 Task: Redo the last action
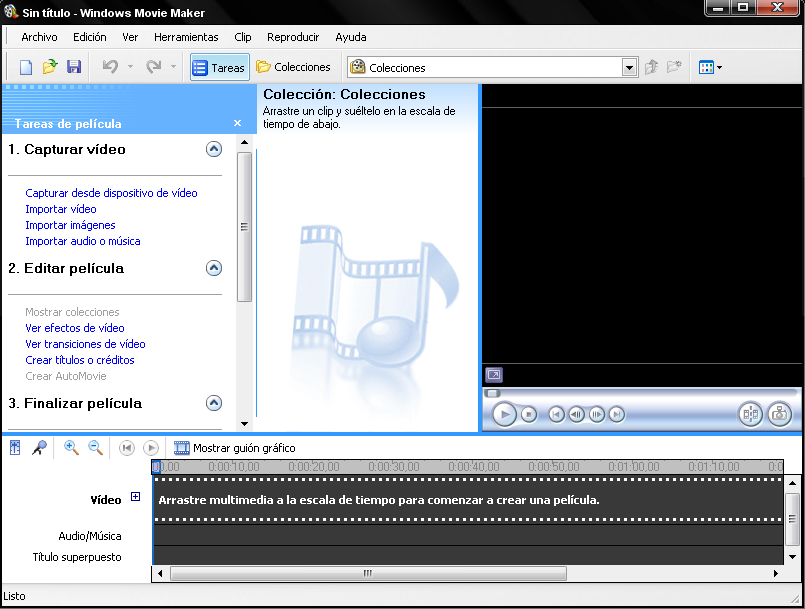tap(154, 67)
